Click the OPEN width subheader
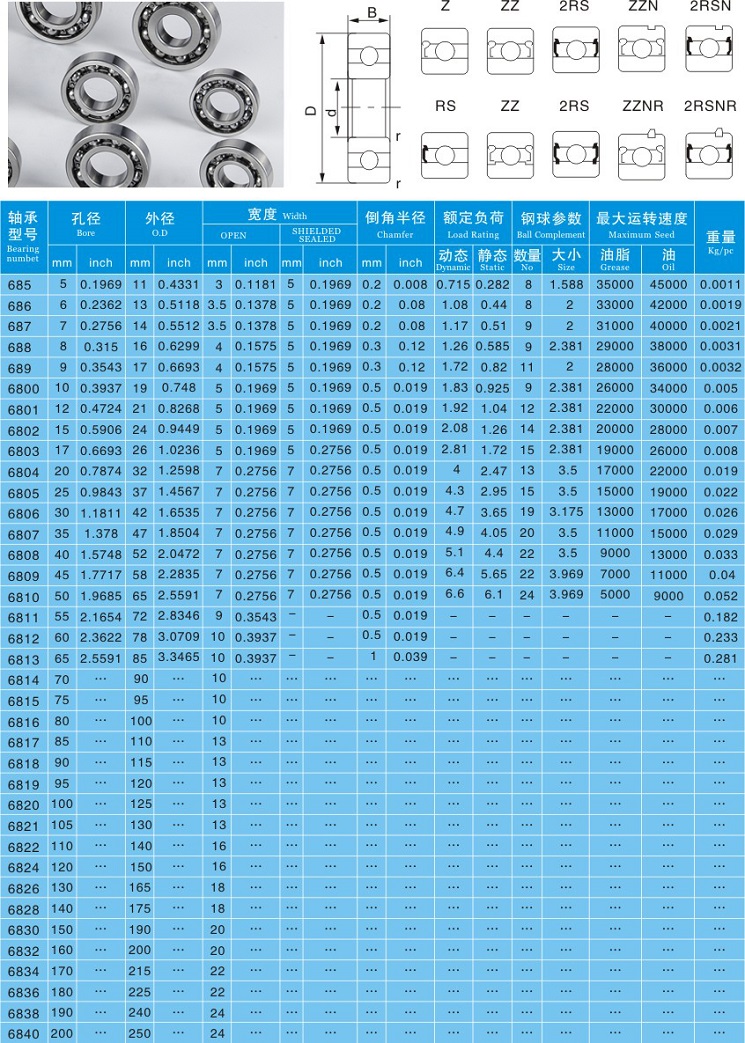The height and width of the screenshot is (1043, 745). click(233, 235)
